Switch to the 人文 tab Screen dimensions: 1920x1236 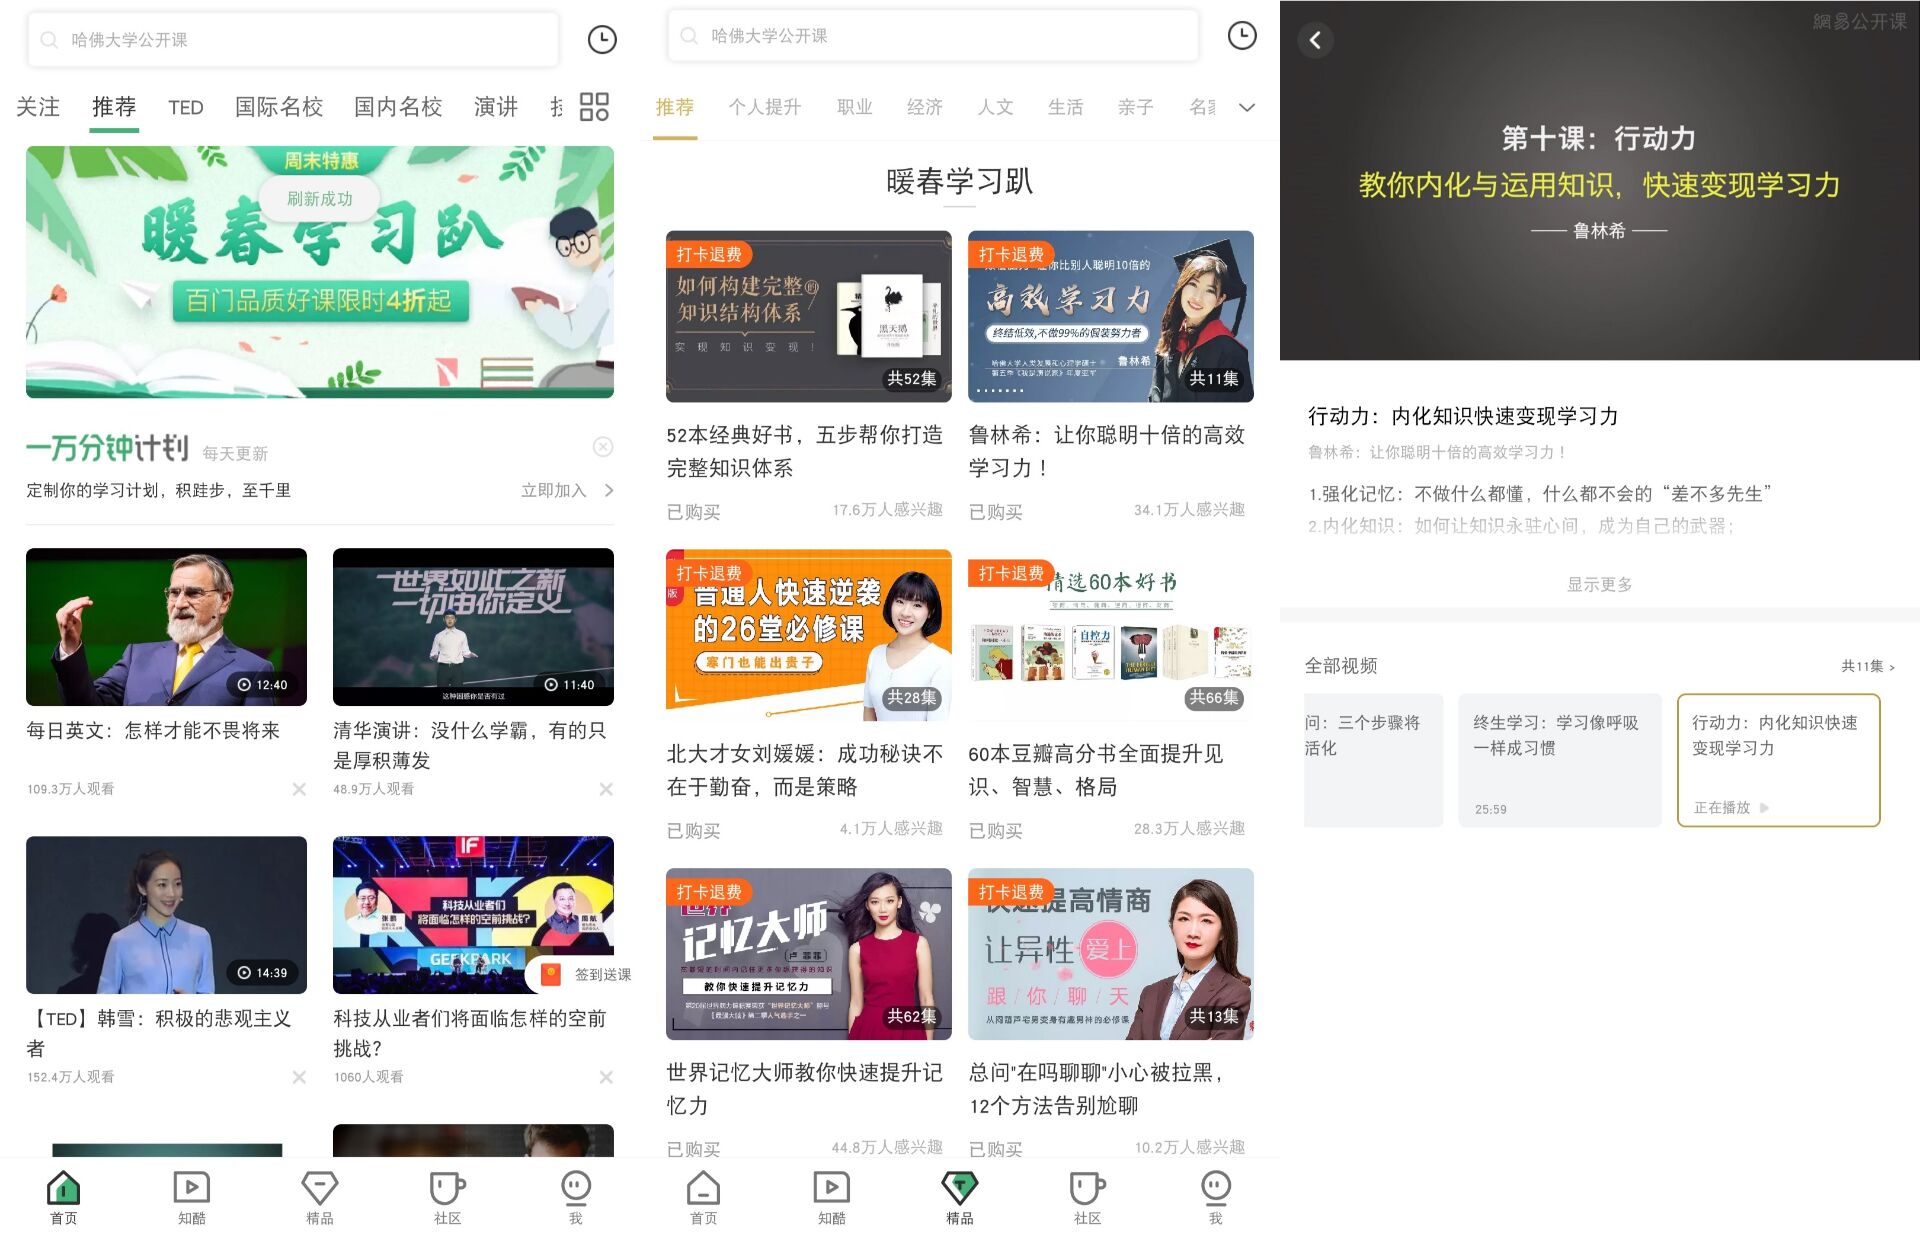(995, 107)
